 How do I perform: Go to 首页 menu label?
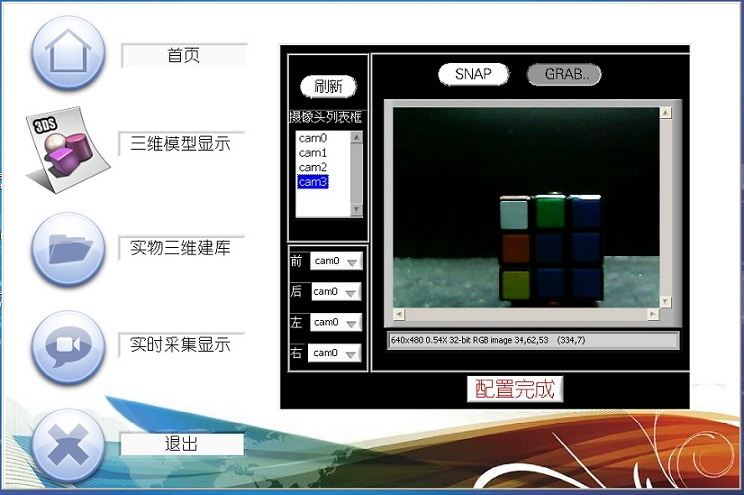coord(184,56)
